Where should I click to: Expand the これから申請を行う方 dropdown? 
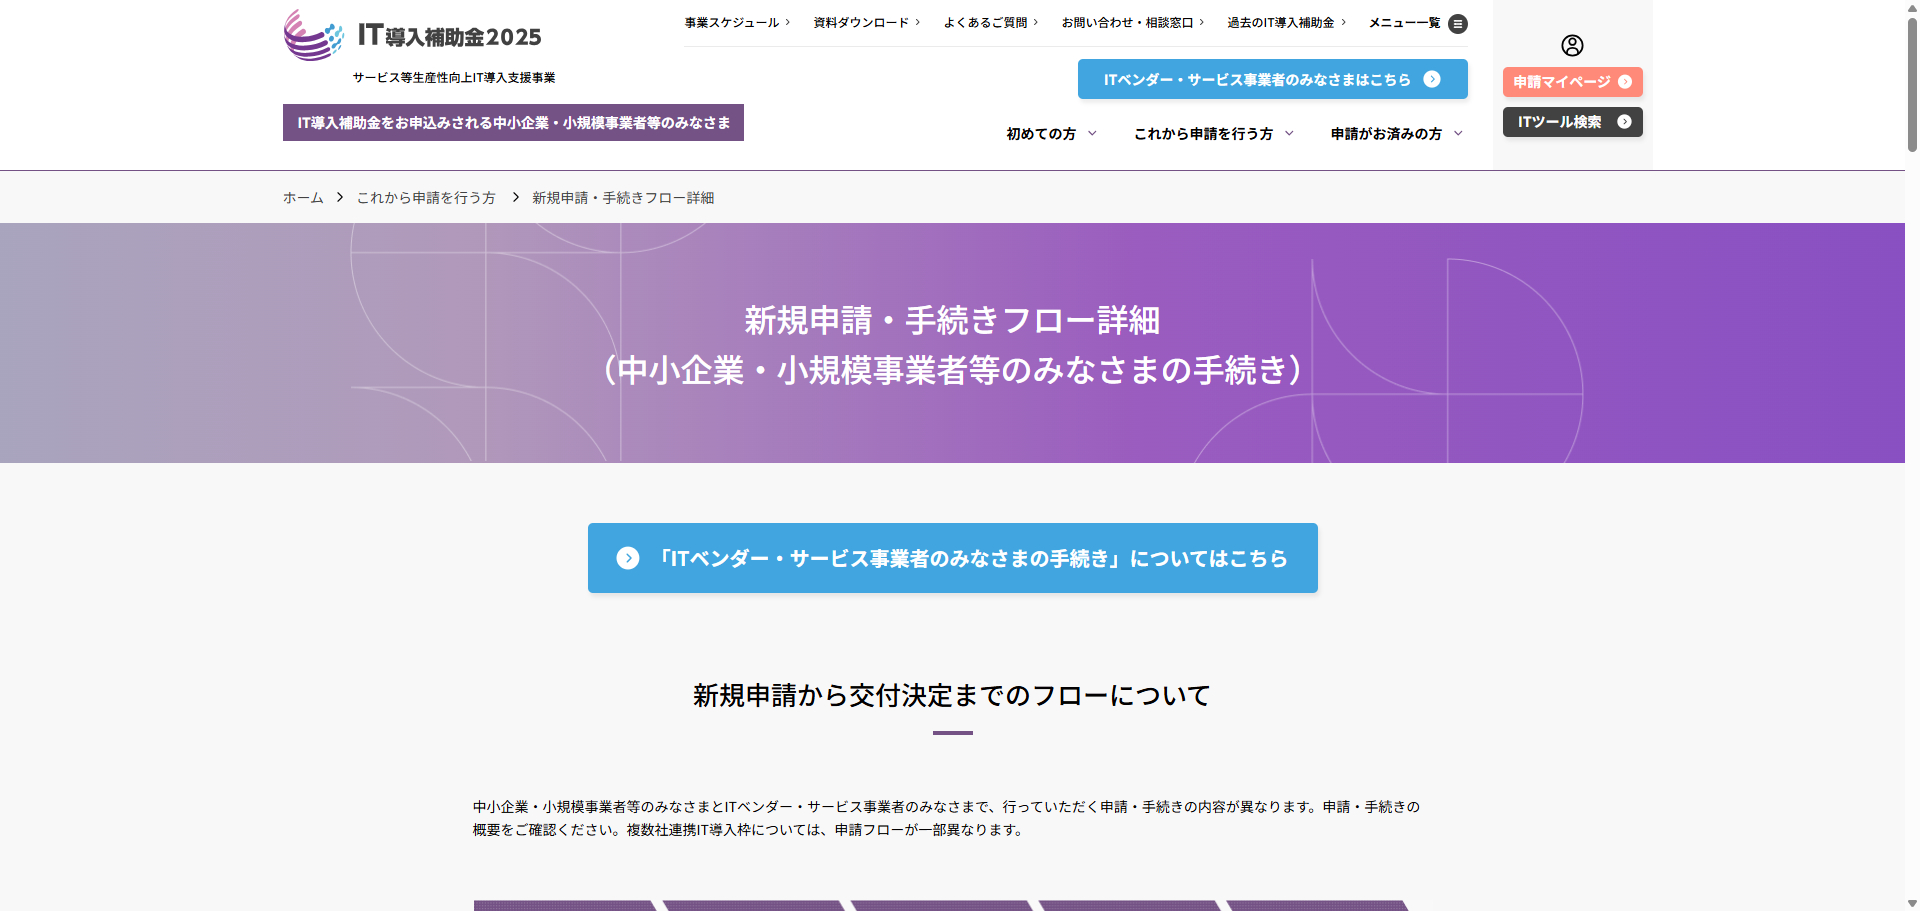(x=1213, y=134)
